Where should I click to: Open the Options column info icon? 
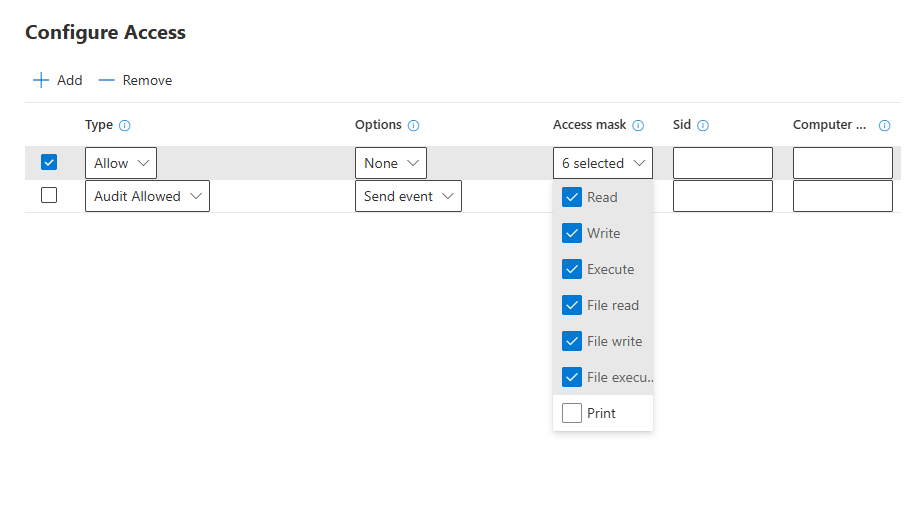click(x=414, y=125)
